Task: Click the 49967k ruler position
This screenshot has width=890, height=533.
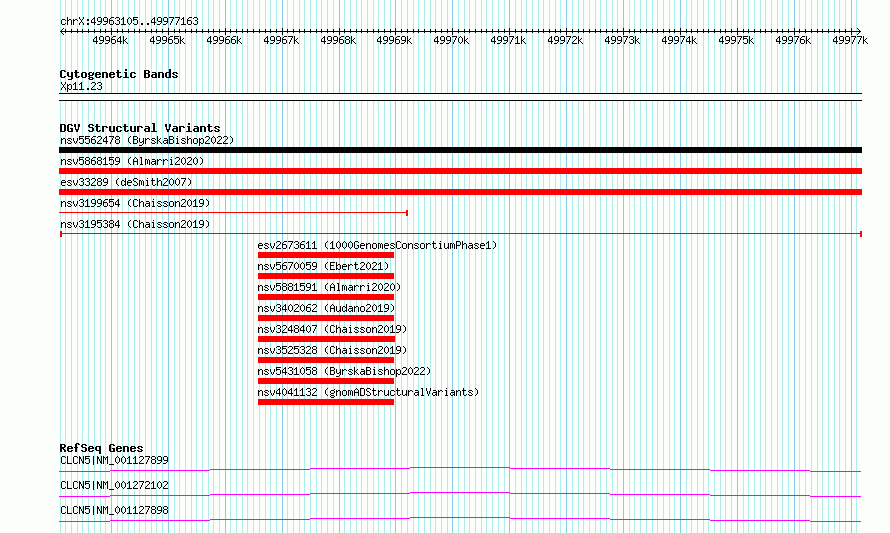Action: [281, 40]
